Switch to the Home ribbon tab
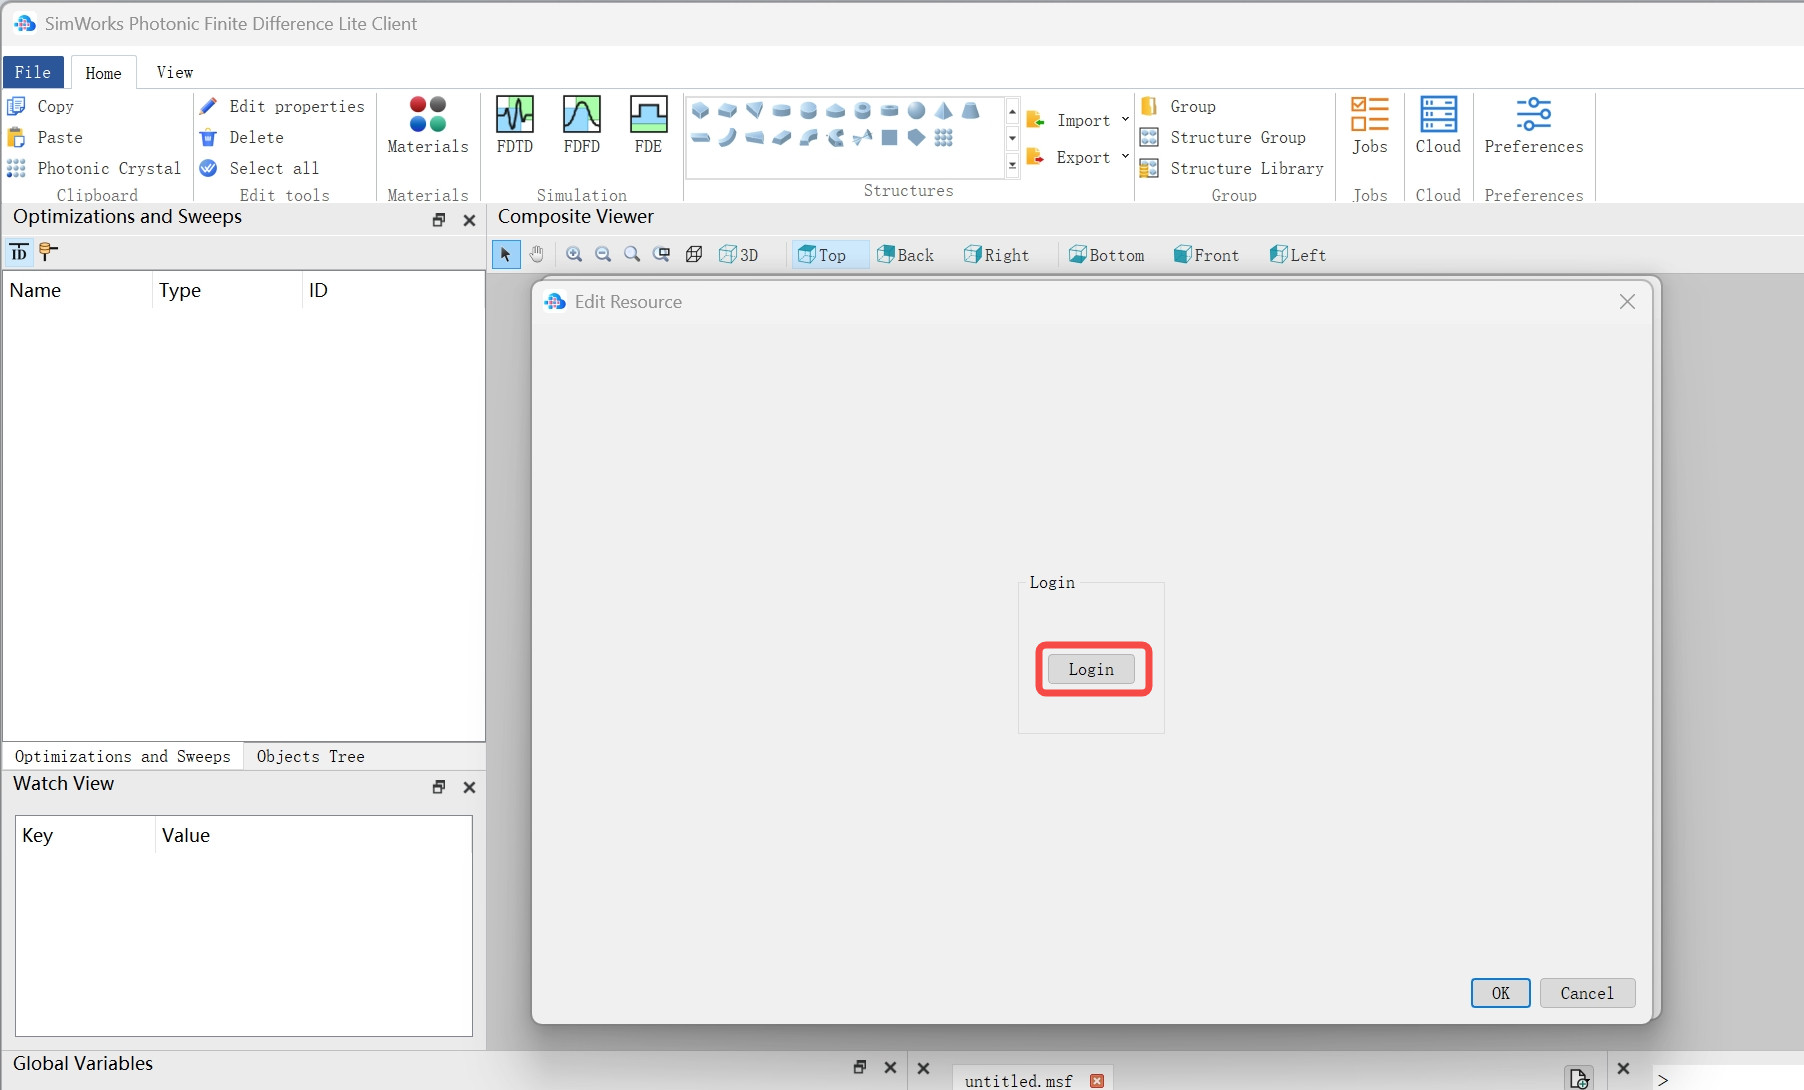1804x1090 pixels. point(103,73)
